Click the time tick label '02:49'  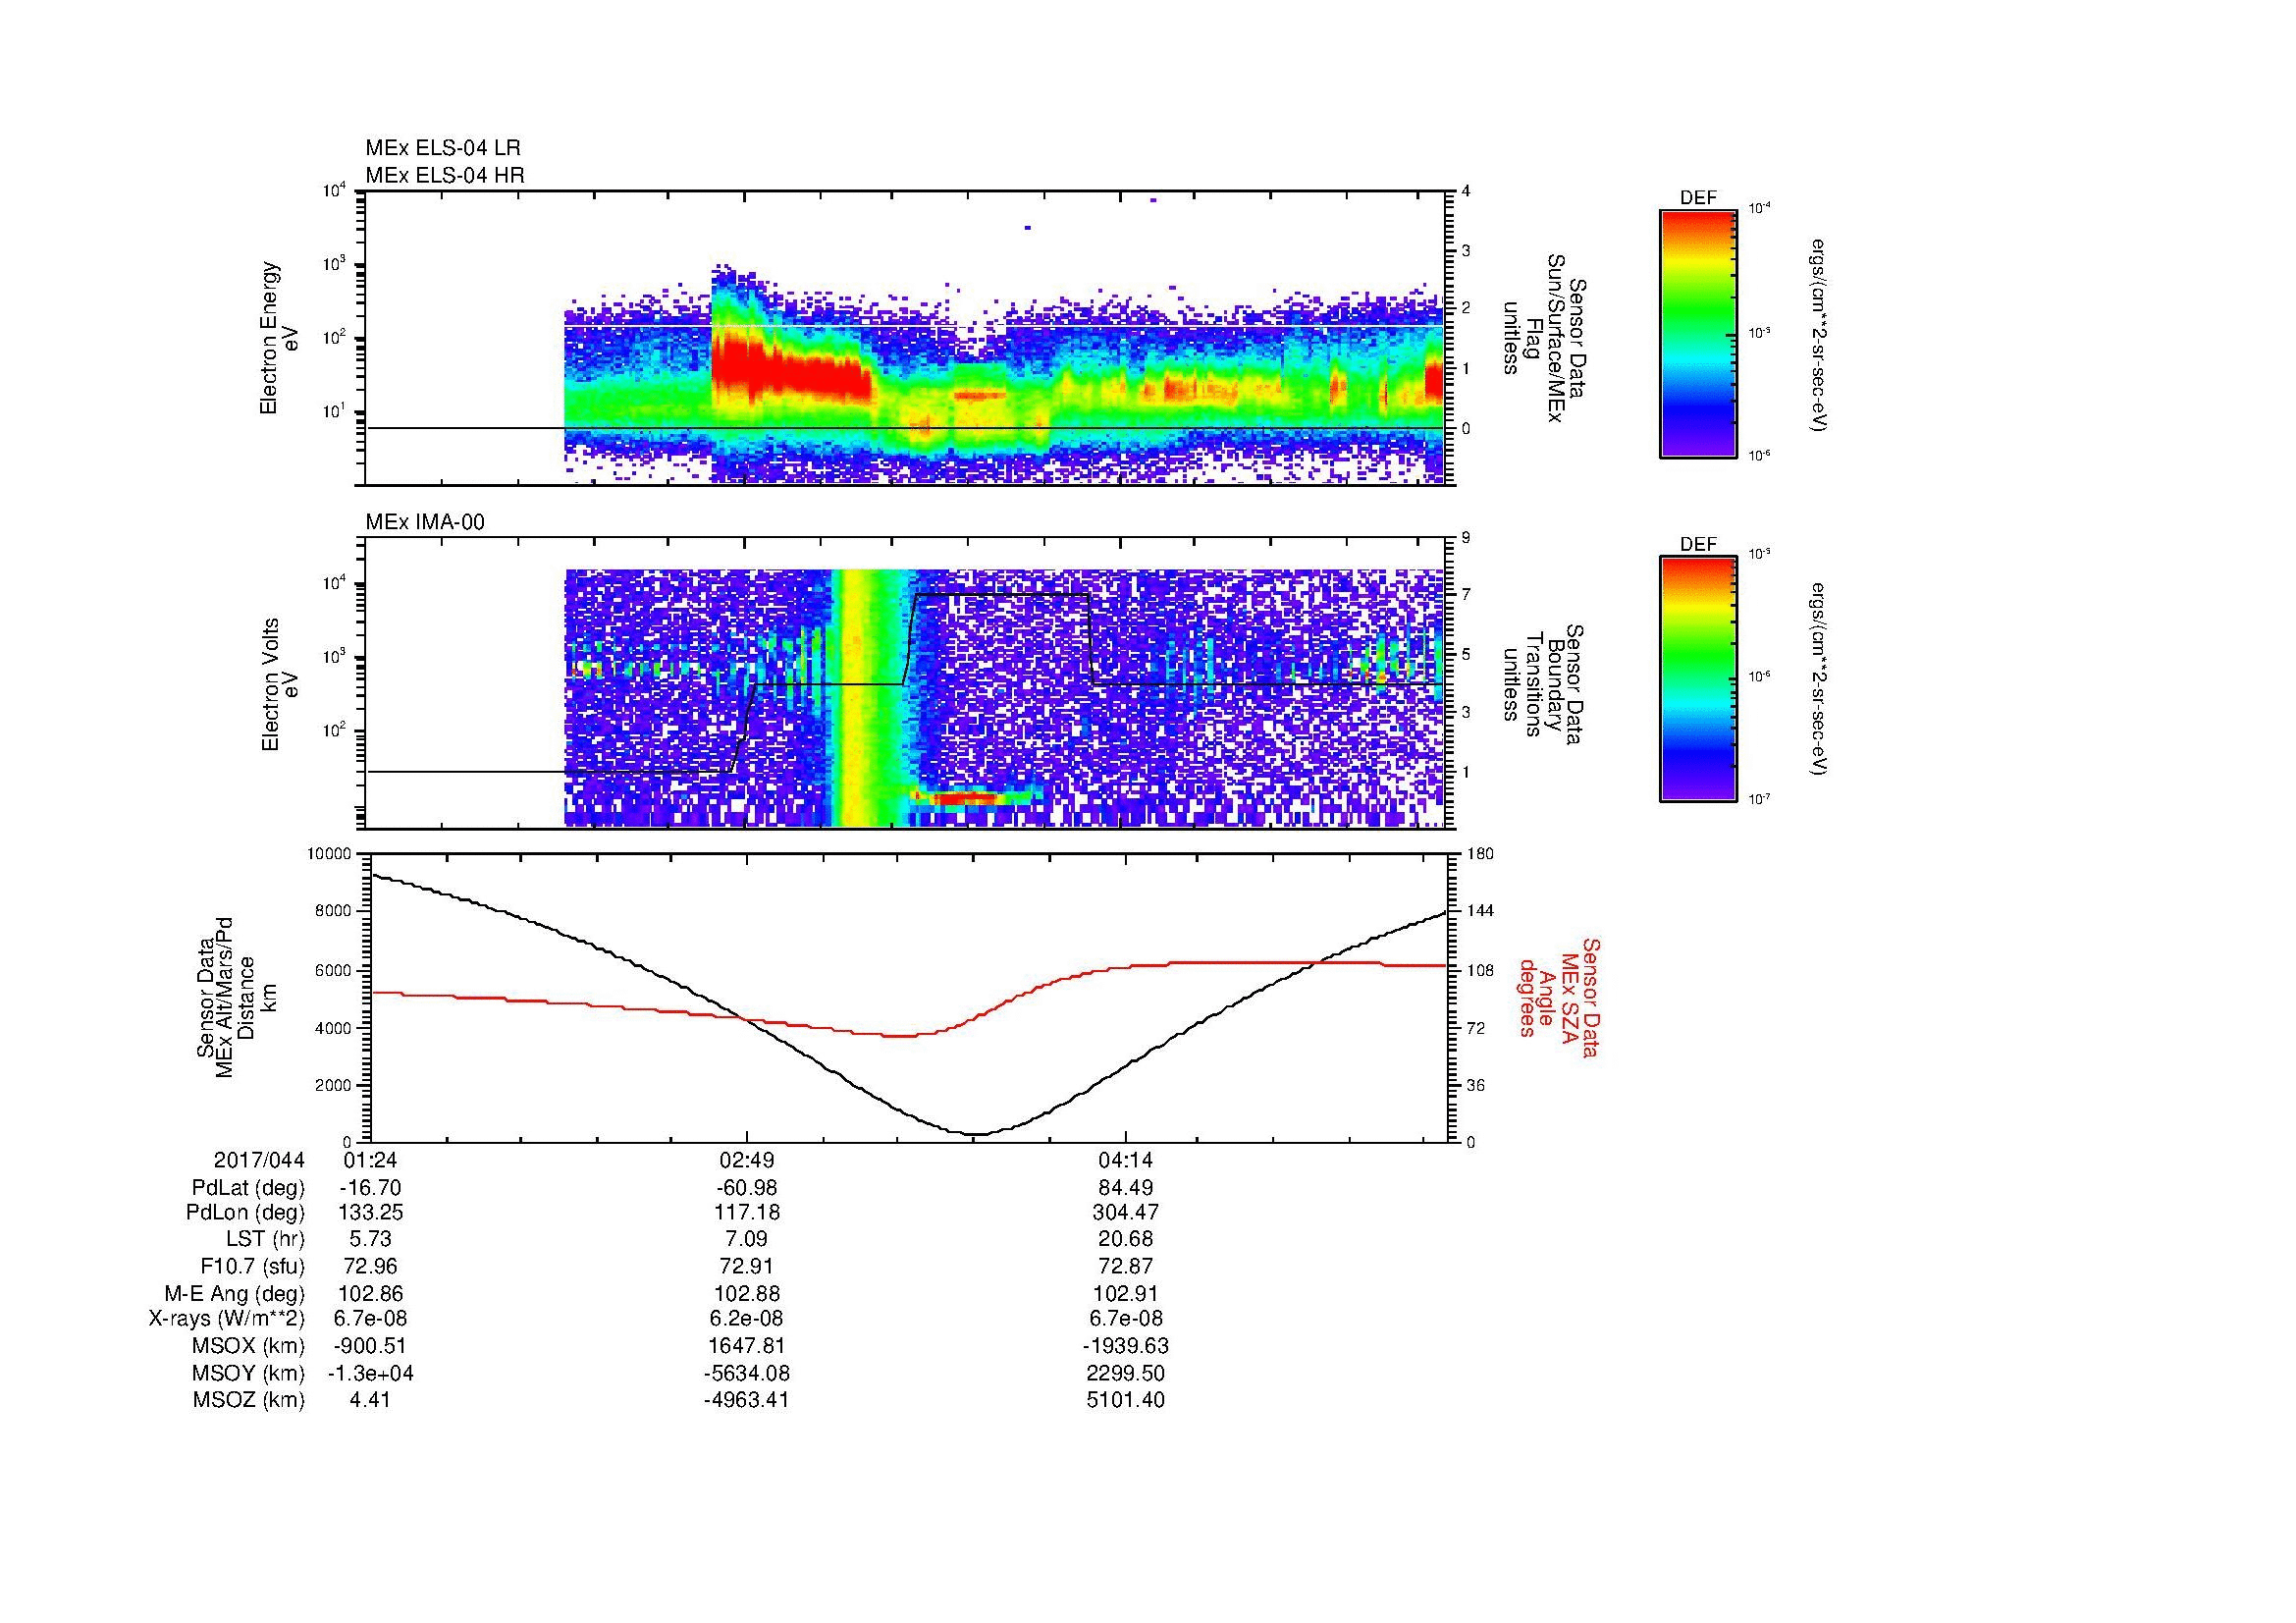pos(747,1160)
